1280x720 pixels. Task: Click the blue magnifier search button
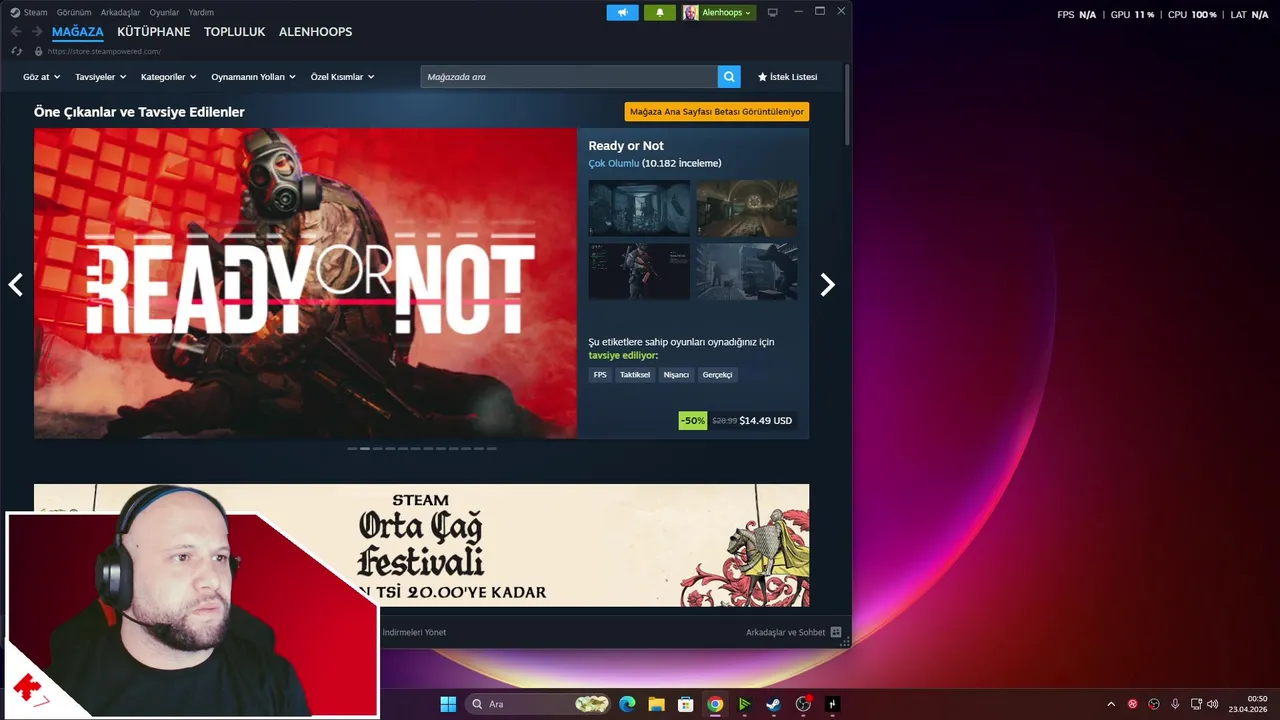(x=730, y=76)
